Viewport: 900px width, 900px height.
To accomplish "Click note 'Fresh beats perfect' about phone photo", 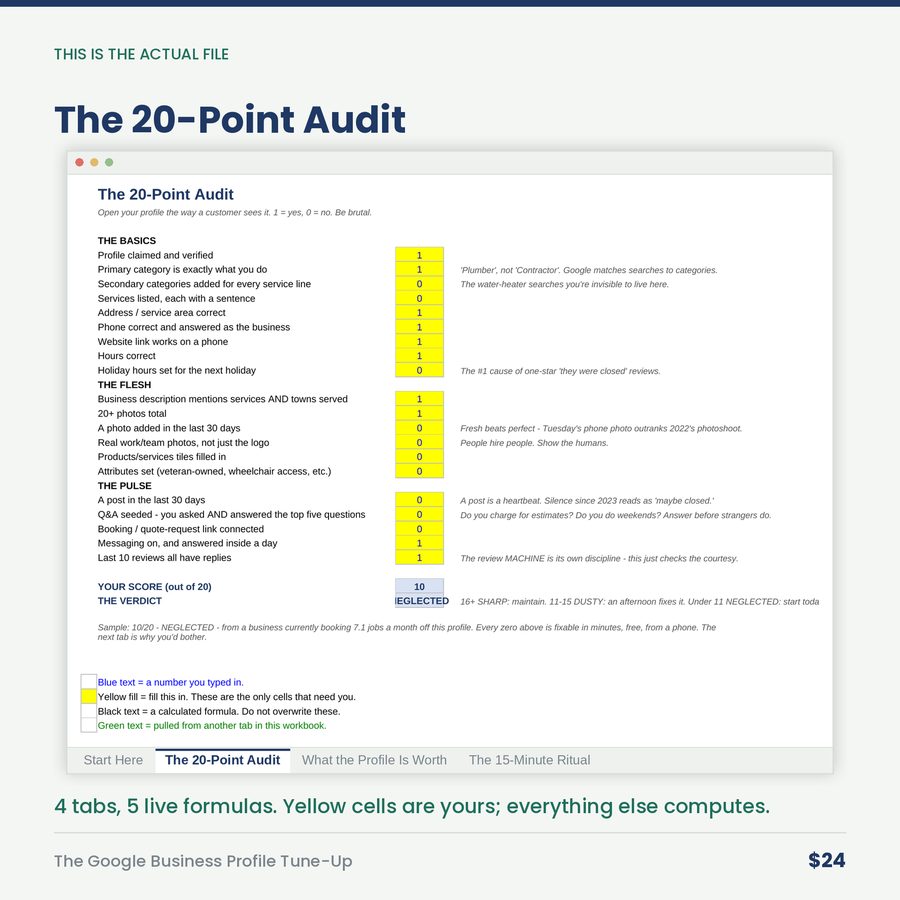I will tap(601, 428).
